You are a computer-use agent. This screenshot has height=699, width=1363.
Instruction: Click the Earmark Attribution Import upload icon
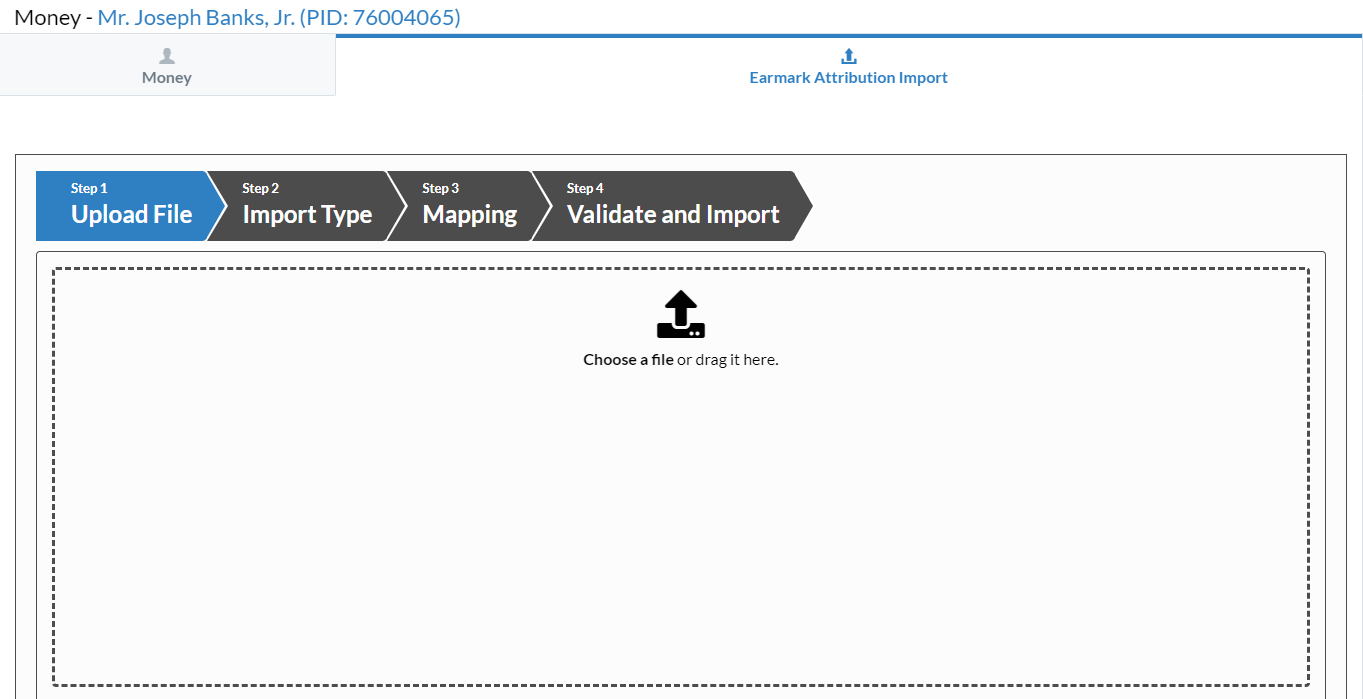pos(849,56)
